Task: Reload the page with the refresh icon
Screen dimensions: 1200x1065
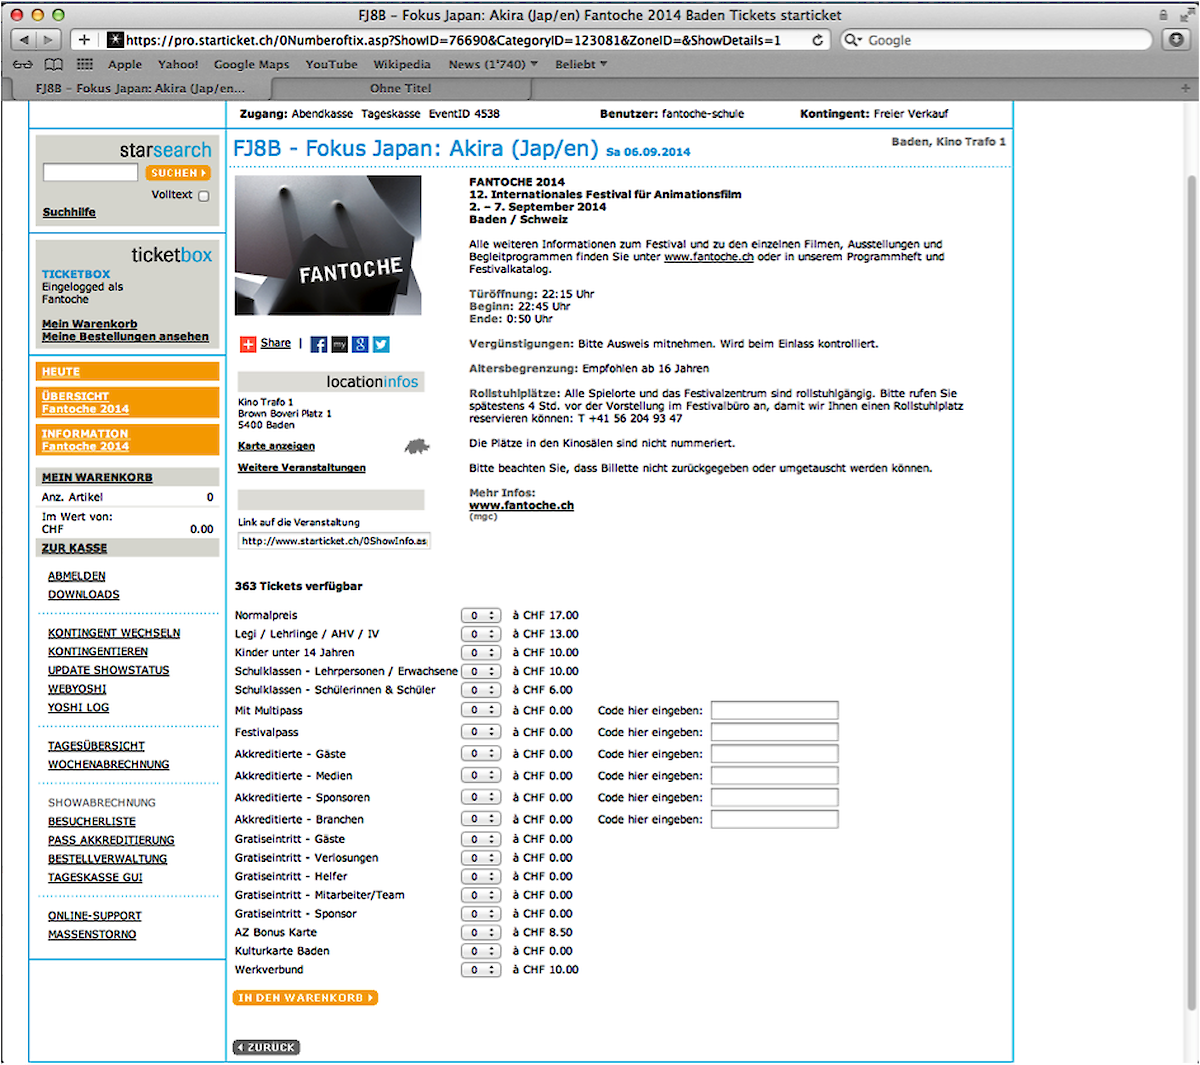Action: [818, 40]
